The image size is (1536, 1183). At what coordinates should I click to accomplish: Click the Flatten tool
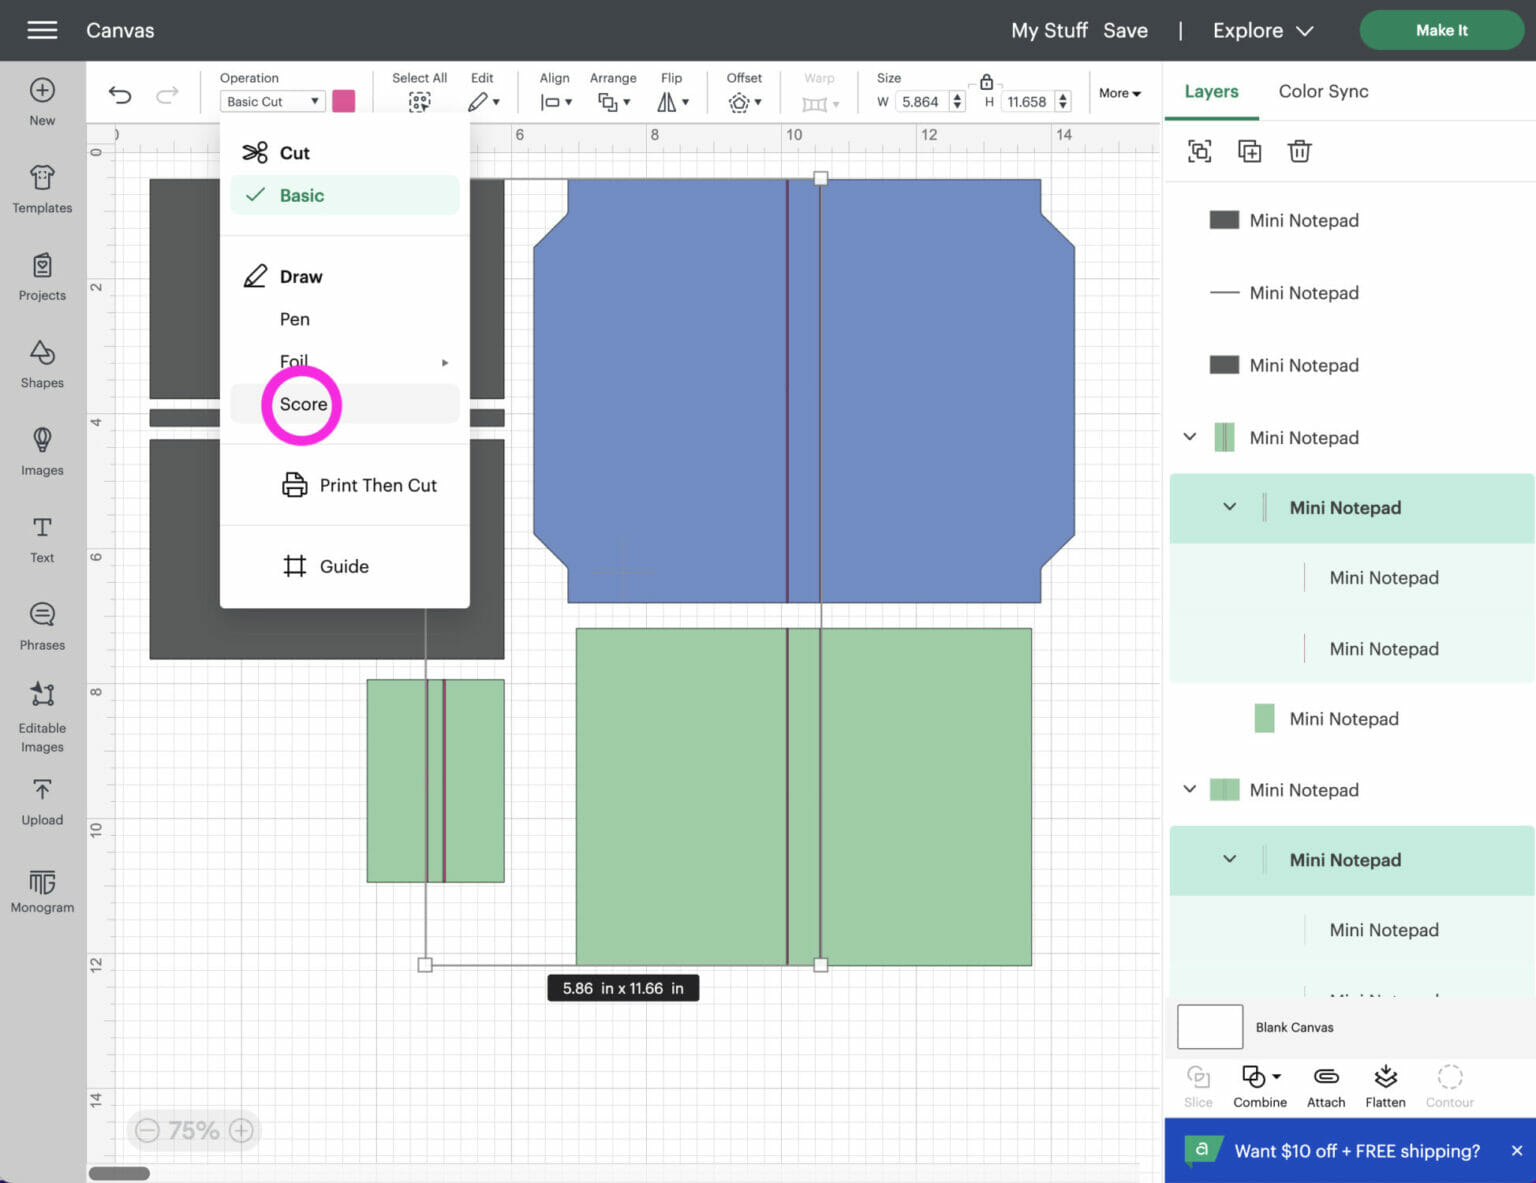[1385, 1086]
